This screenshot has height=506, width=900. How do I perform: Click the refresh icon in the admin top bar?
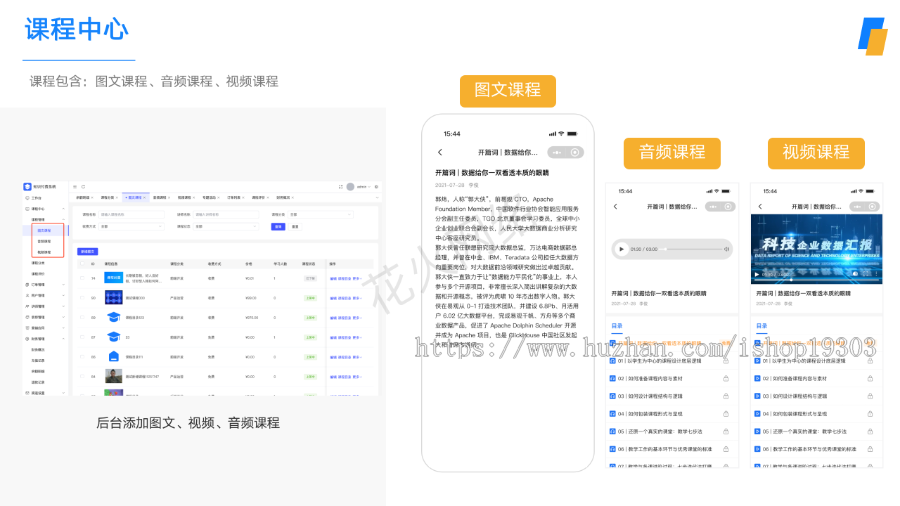83,186
